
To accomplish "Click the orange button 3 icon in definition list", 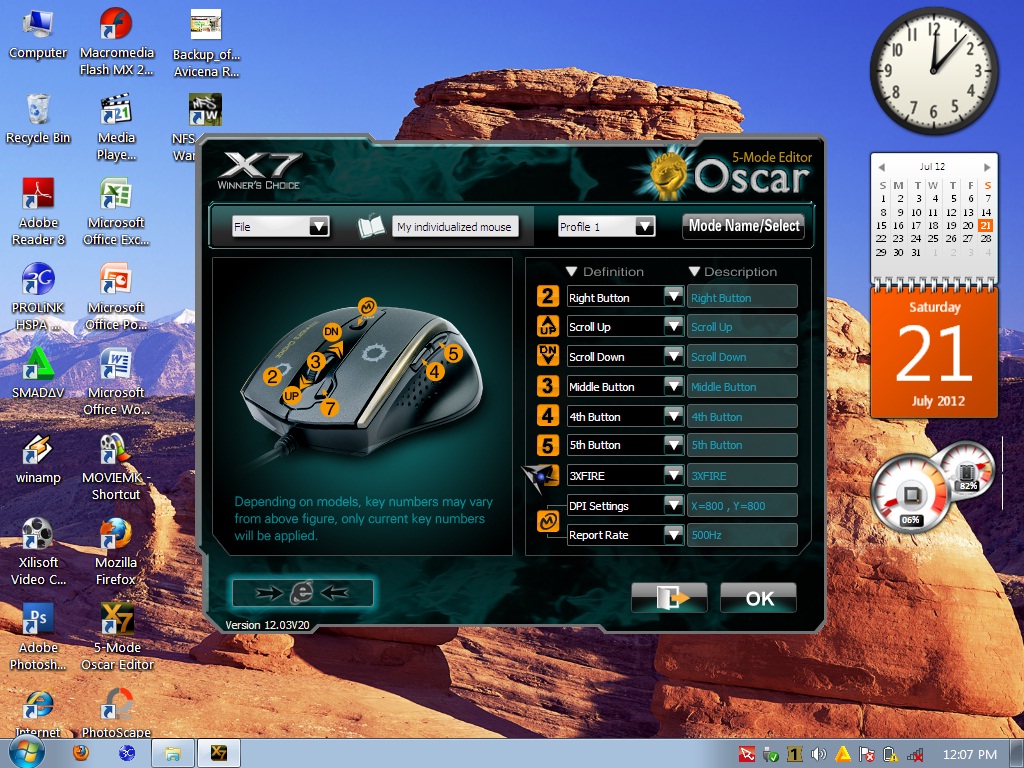I will coord(548,386).
